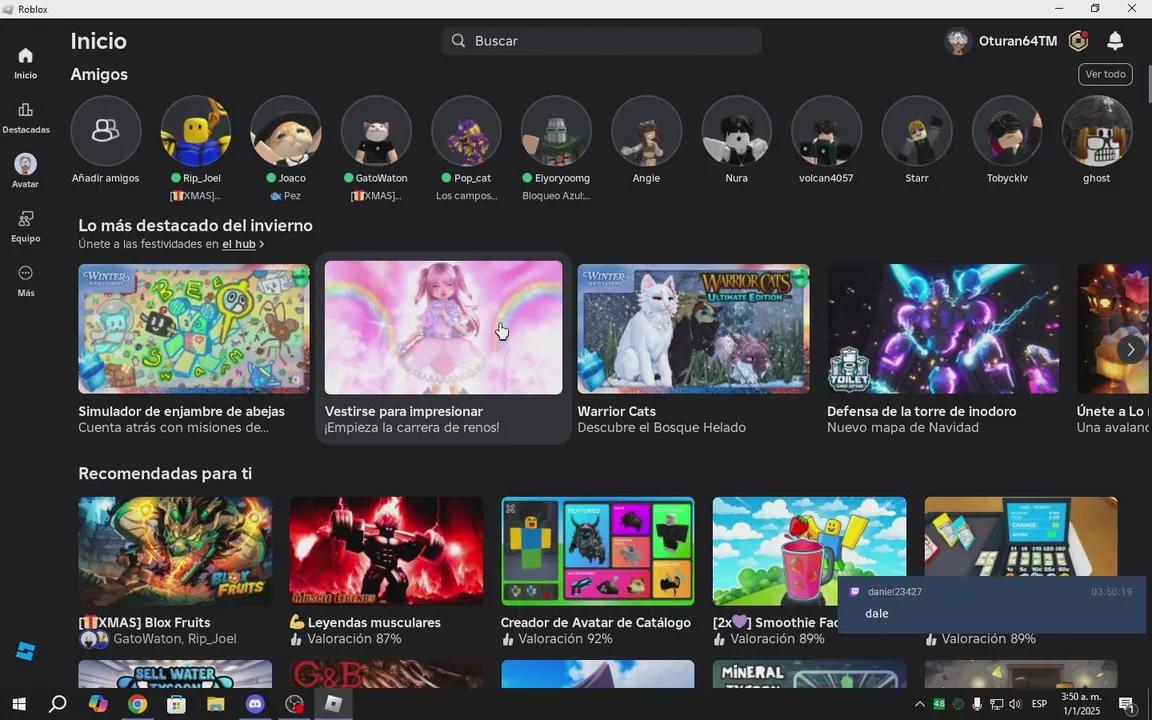
Task: Expand hidden system tray icons
Action: (x=919, y=704)
